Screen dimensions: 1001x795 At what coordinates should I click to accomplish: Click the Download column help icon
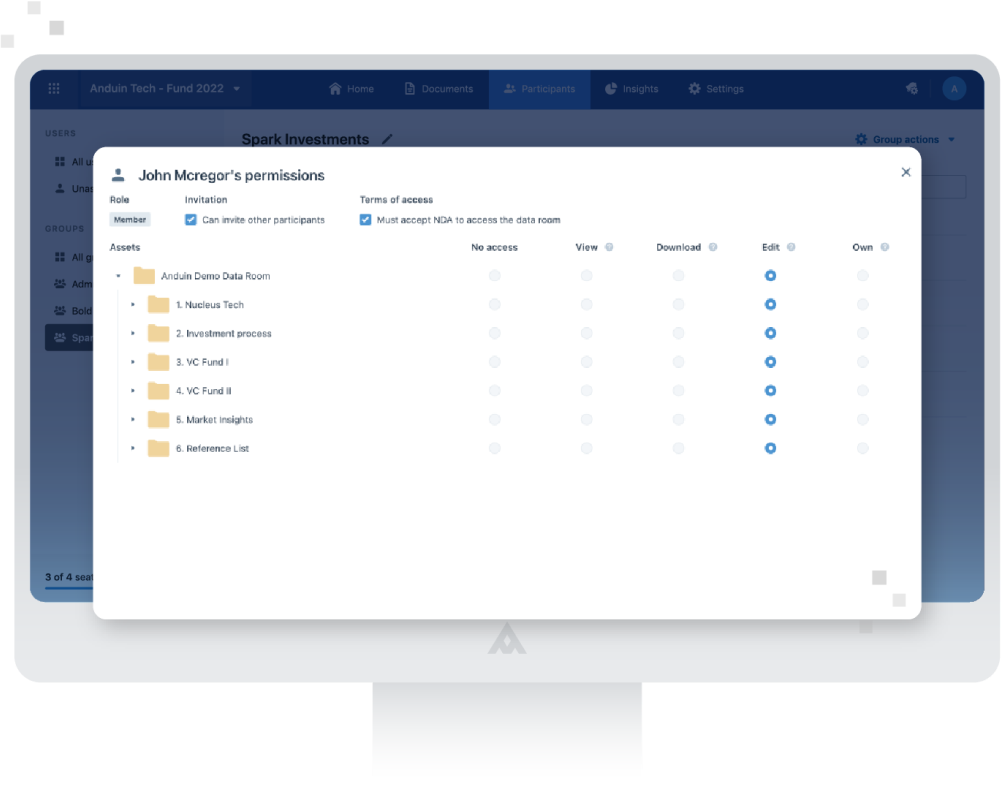pyautogui.click(x=713, y=247)
